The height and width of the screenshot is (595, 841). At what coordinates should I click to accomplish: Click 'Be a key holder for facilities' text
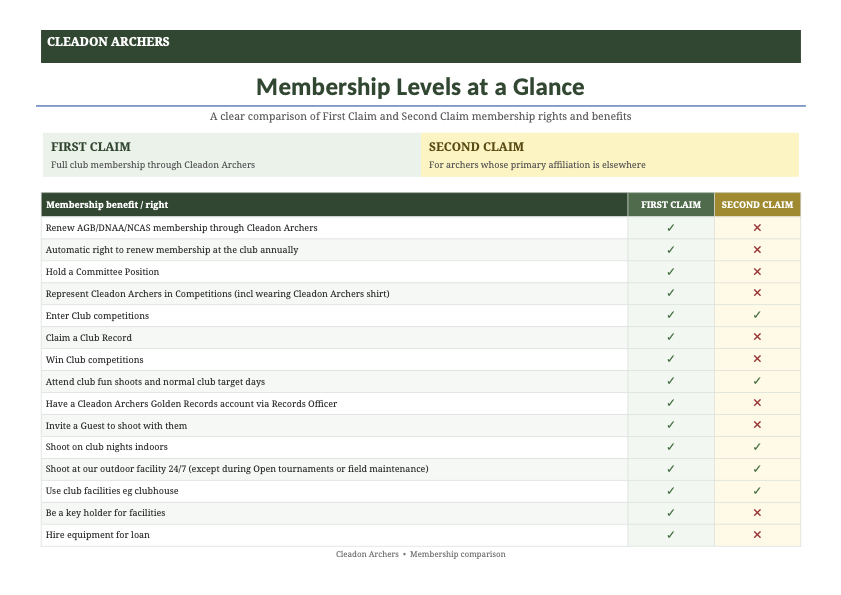[105, 512]
